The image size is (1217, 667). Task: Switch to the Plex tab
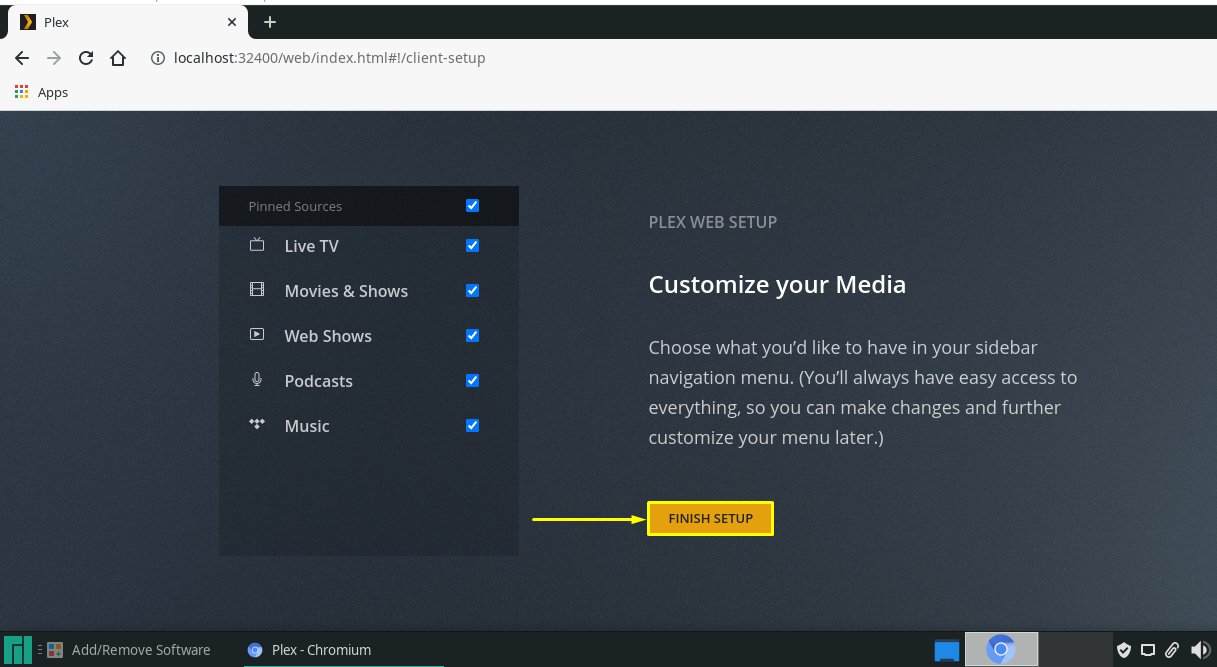pyautogui.click(x=127, y=22)
